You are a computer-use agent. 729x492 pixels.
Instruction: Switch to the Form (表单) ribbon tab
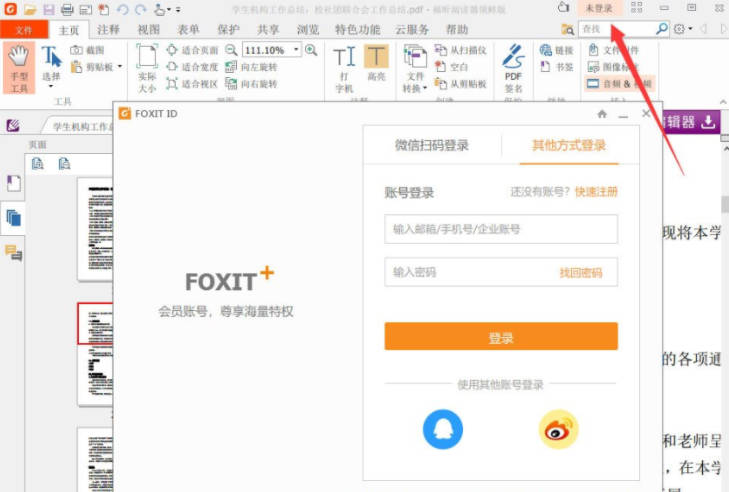pos(188,30)
